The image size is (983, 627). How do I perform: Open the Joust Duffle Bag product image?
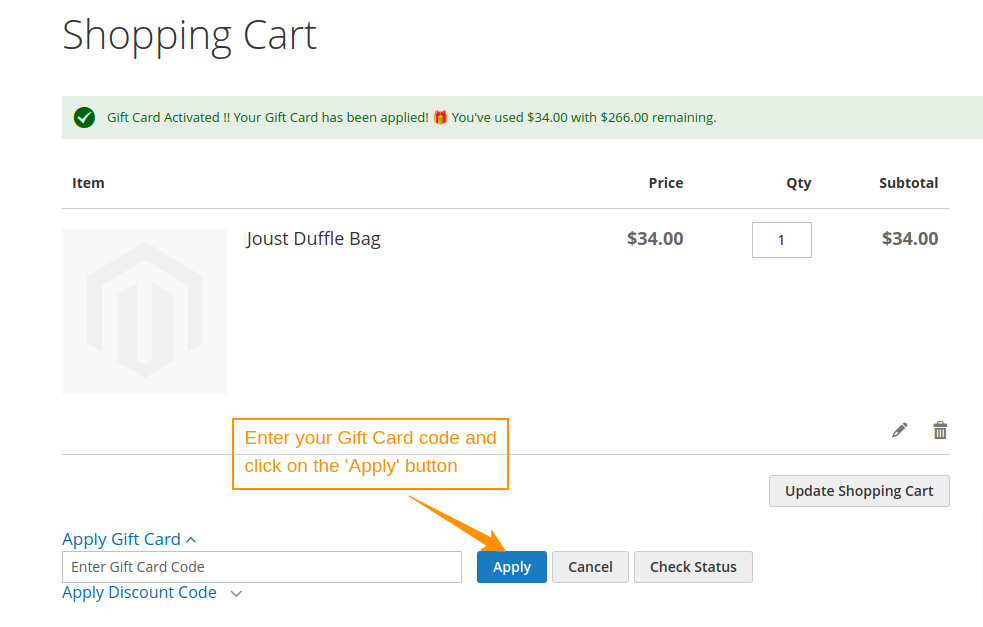pyautogui.click(x=144, y=311)
